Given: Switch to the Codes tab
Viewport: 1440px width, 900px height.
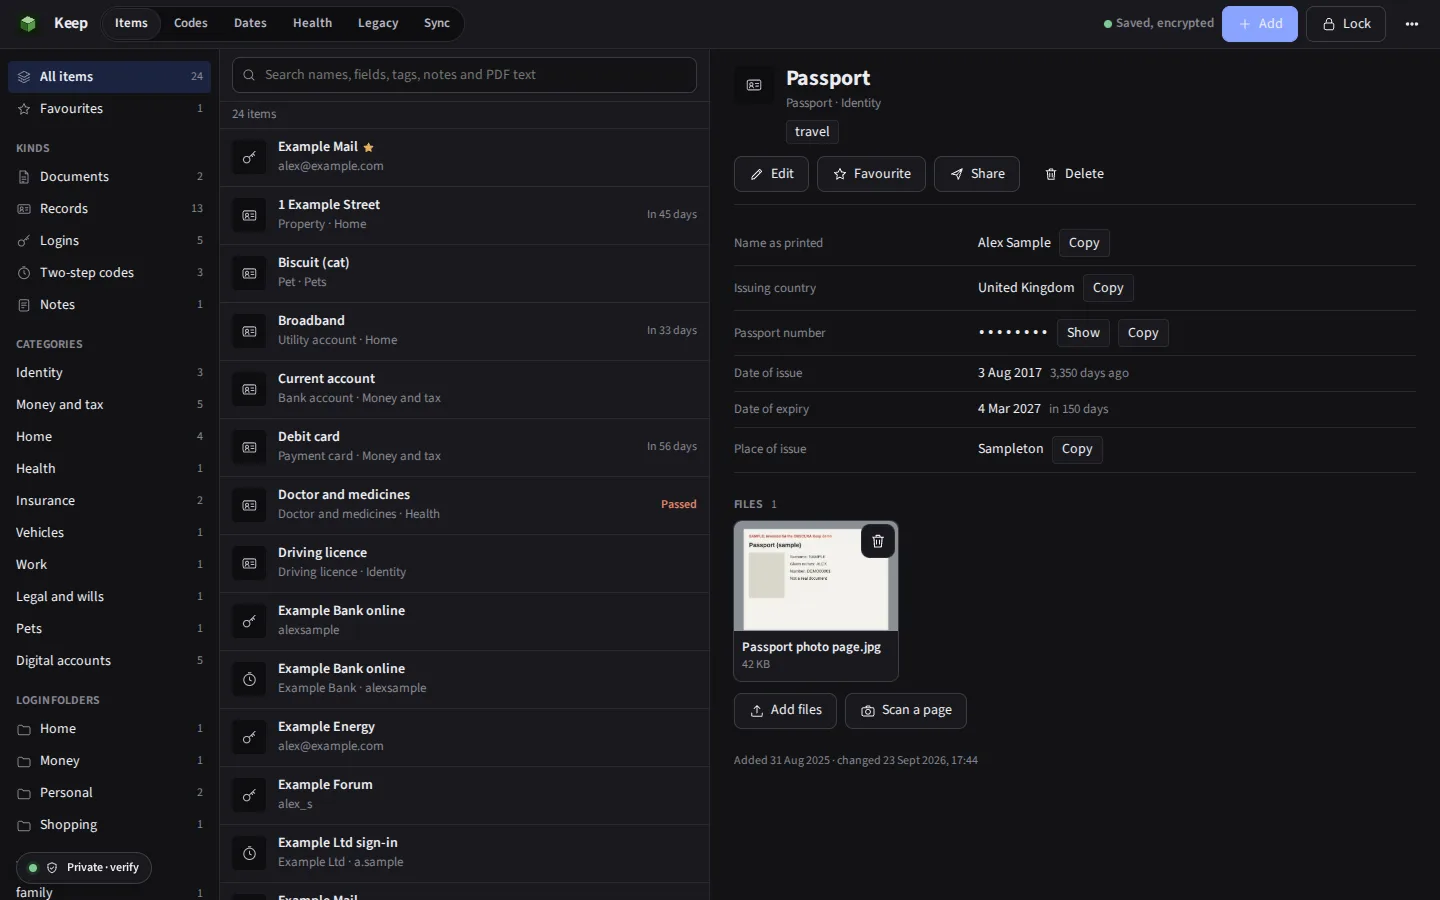Looking at the screenshot, I should pos(191,23).
